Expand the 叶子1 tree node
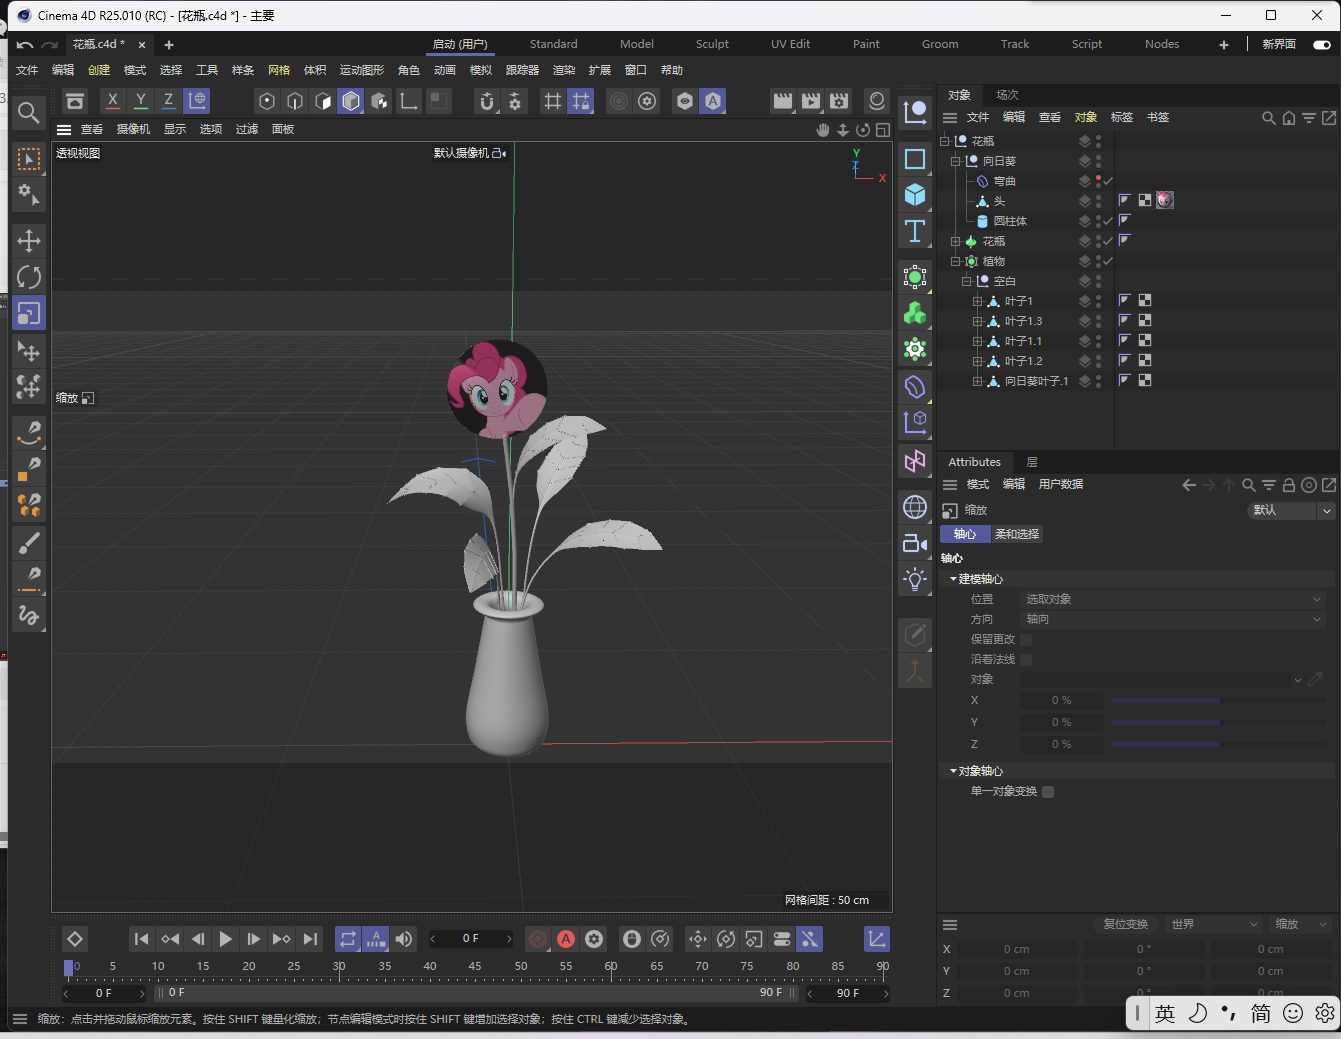The height and width of the screenshot is (1039, 1341). tap(977, 301)
